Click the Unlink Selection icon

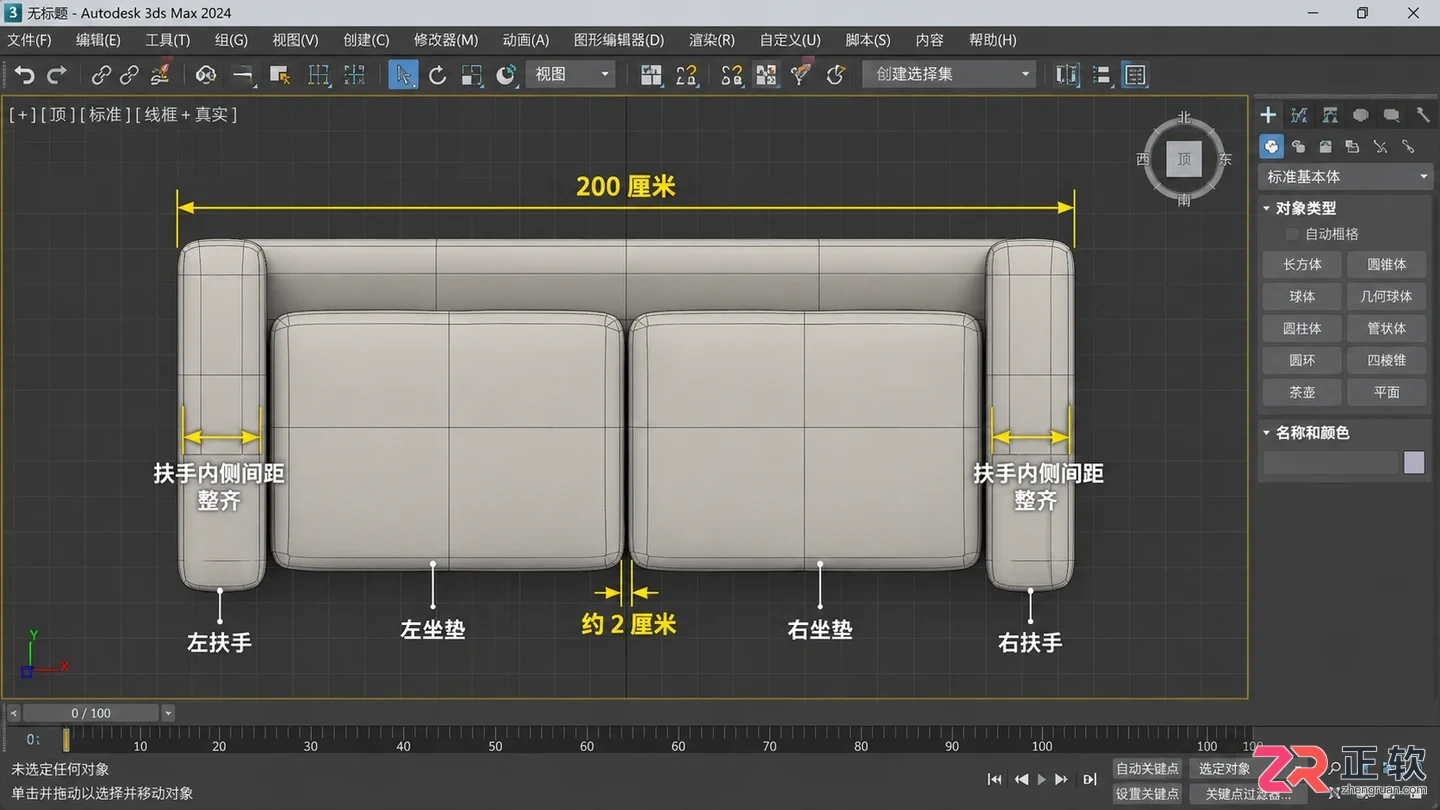pos(130,75)
